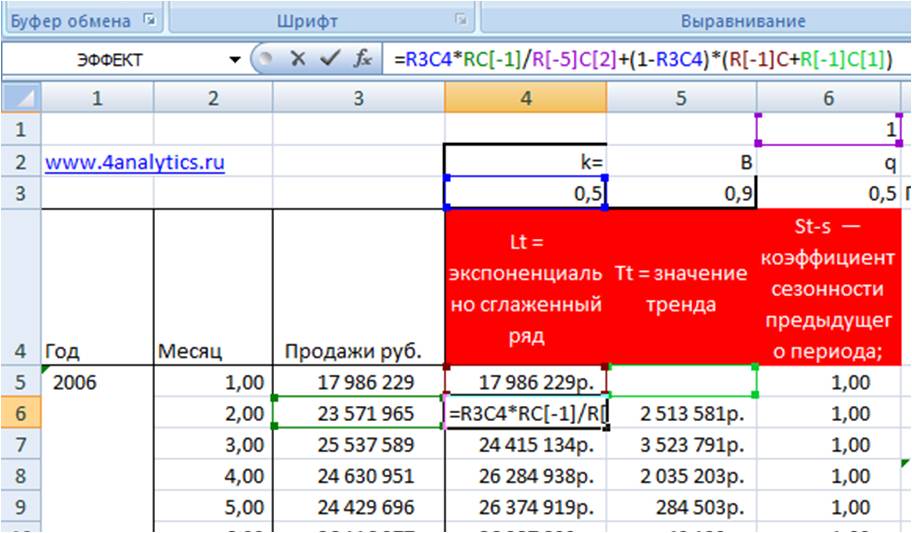This screenshot has width=912, height=533.
Task: Click the Name Box showing ЭФФЕКТ
Action: click(x=111, y=59)
